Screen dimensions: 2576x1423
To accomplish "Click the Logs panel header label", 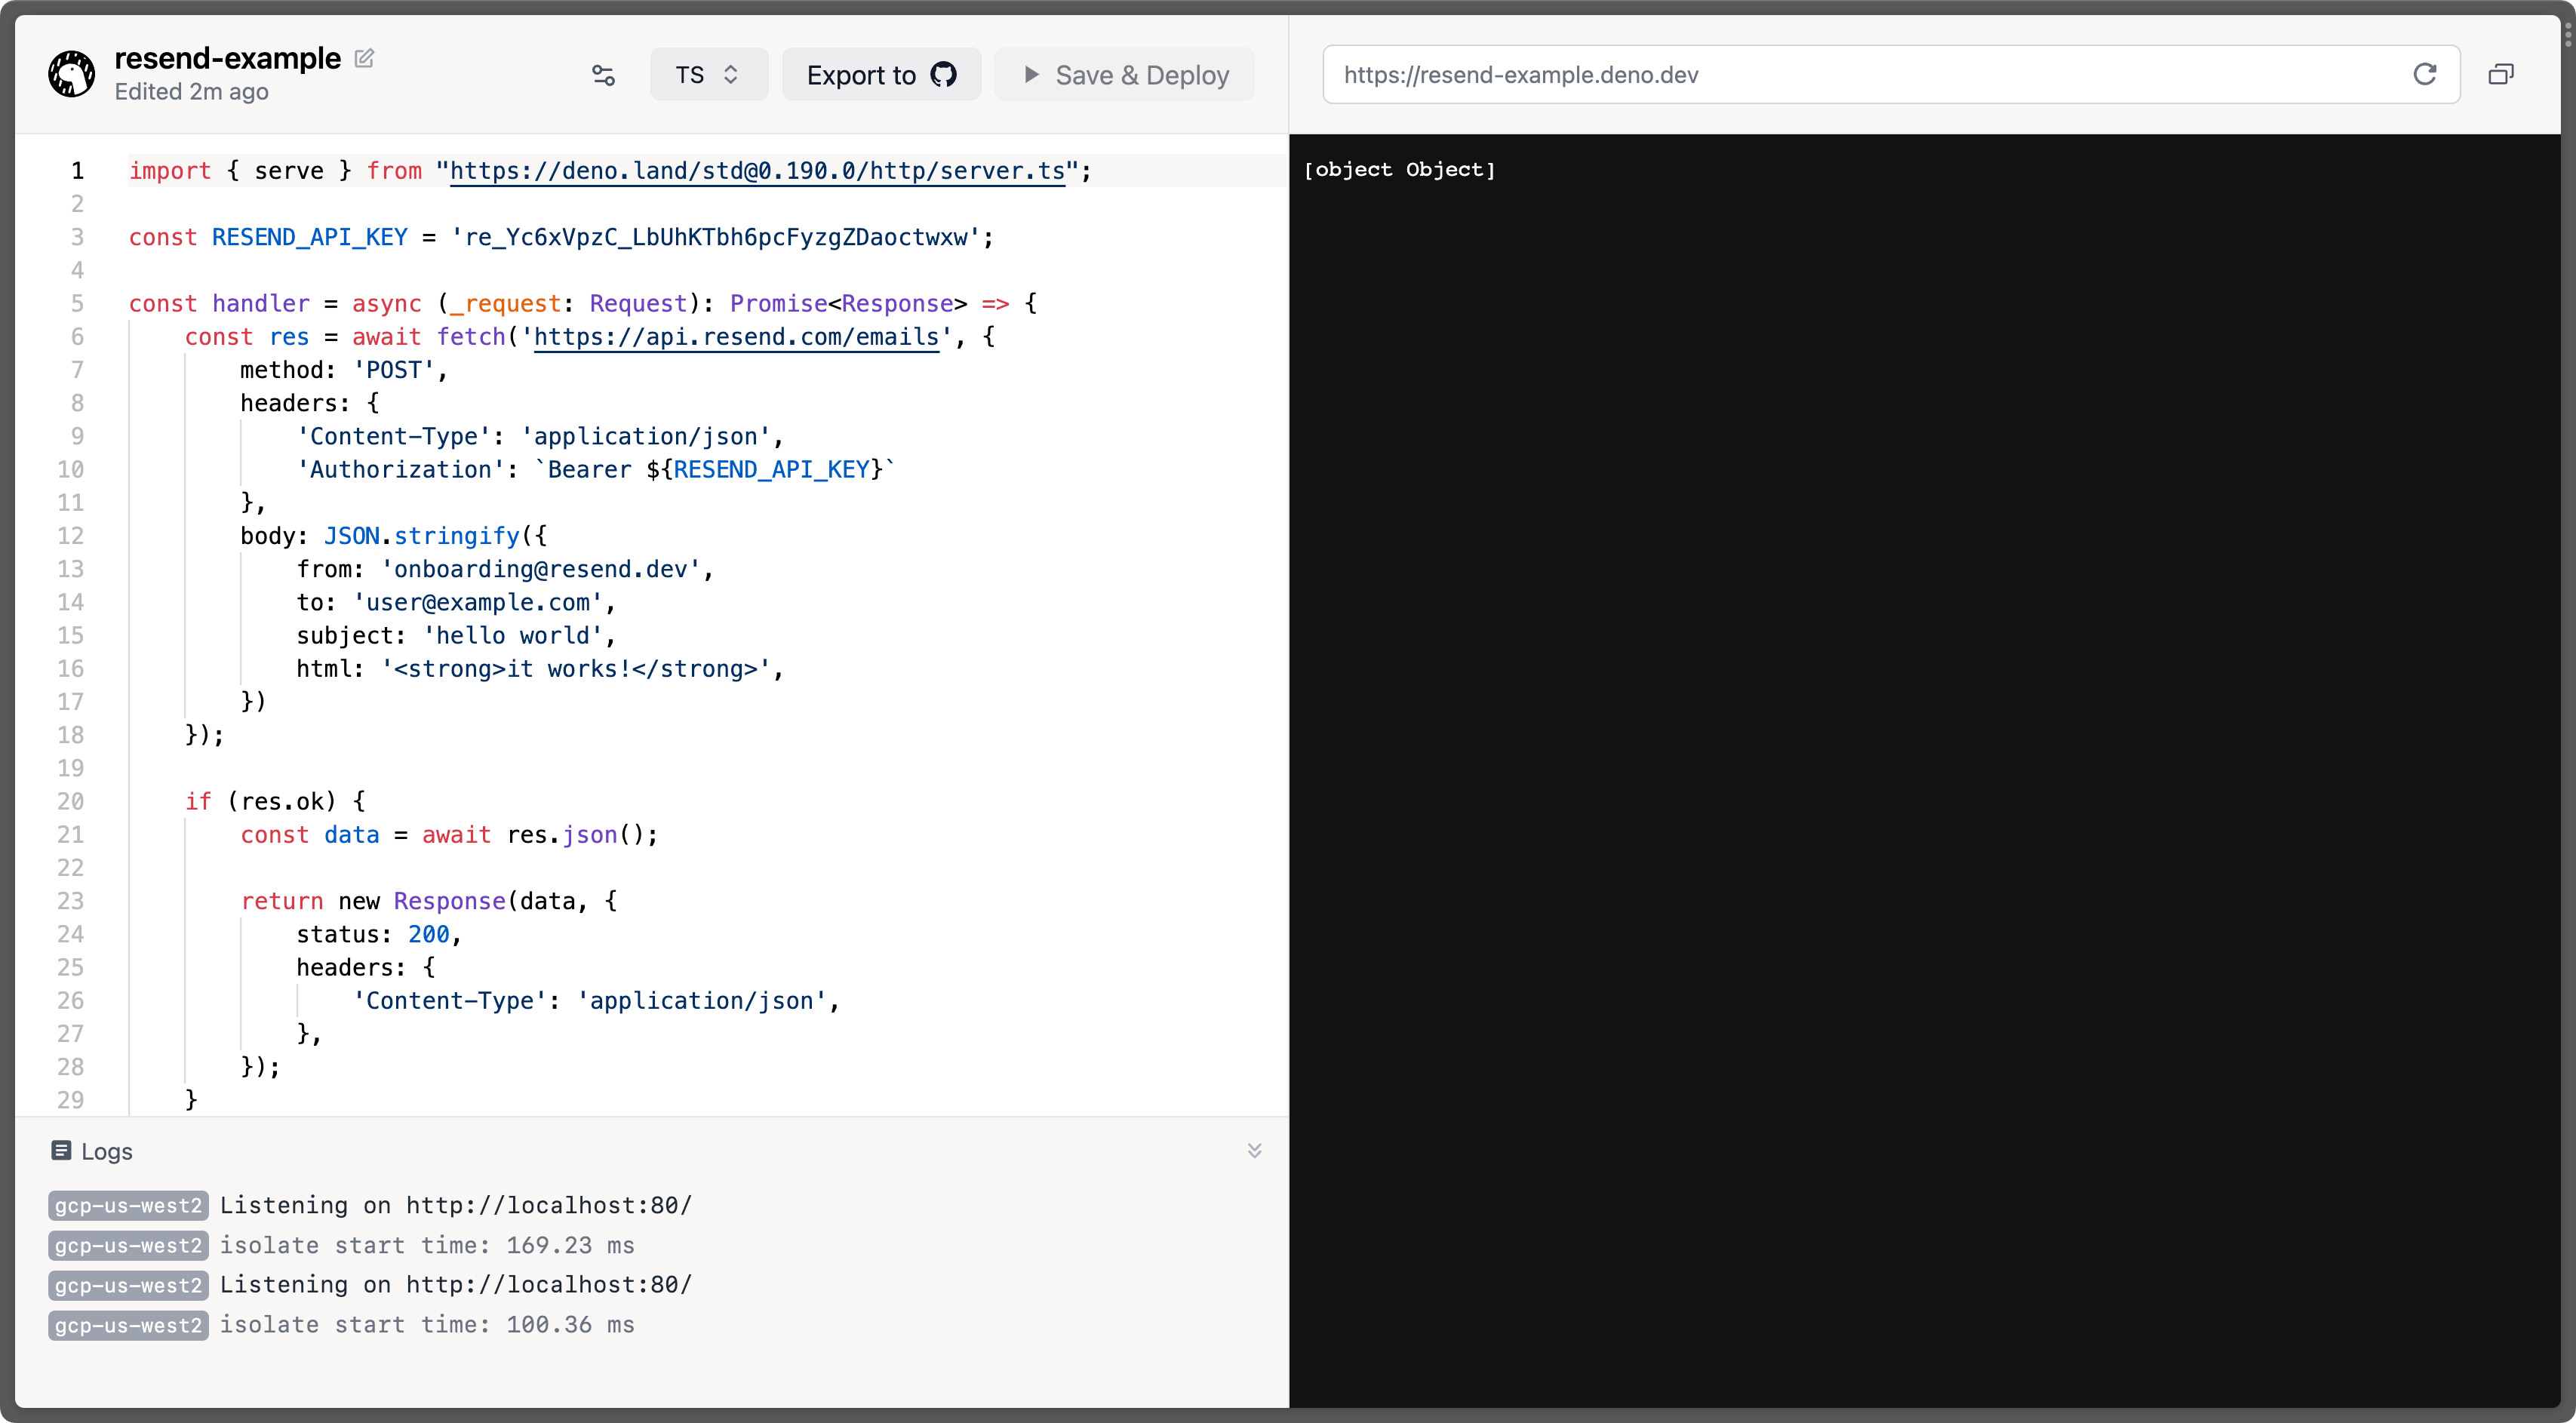I will 107,1151.
